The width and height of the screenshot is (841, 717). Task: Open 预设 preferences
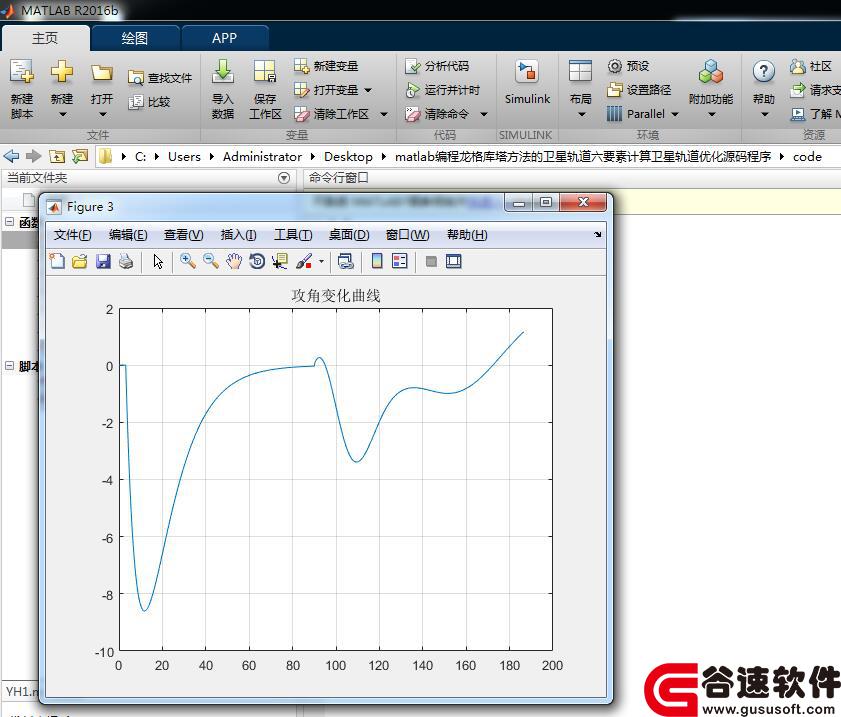628,66
